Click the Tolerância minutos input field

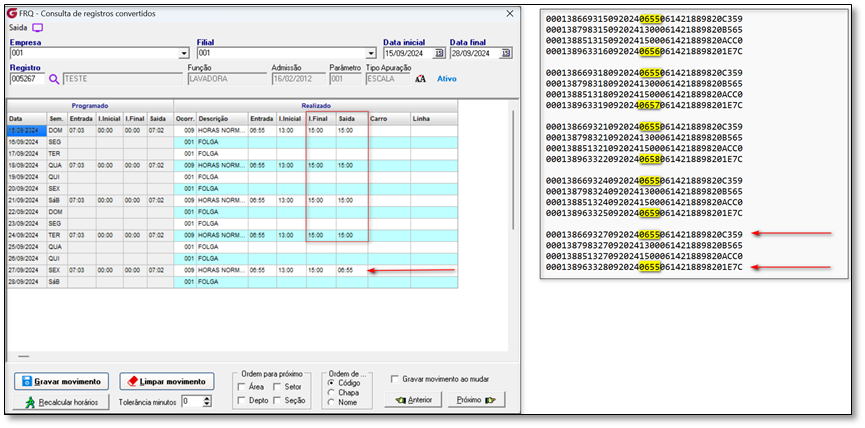click(x=192, y=402)
